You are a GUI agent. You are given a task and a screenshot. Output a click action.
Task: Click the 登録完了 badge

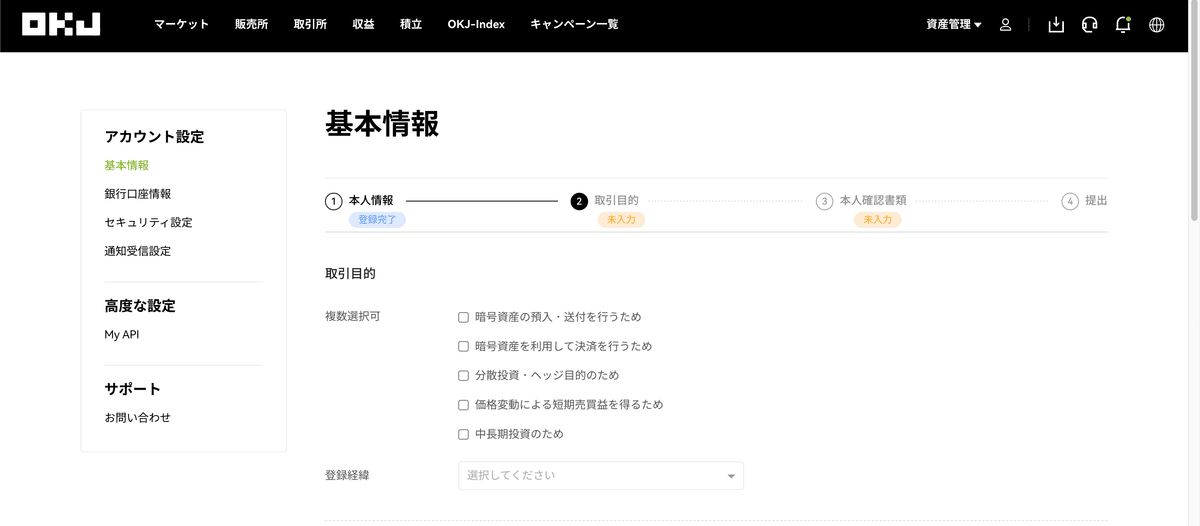click(x=377, y=219)
